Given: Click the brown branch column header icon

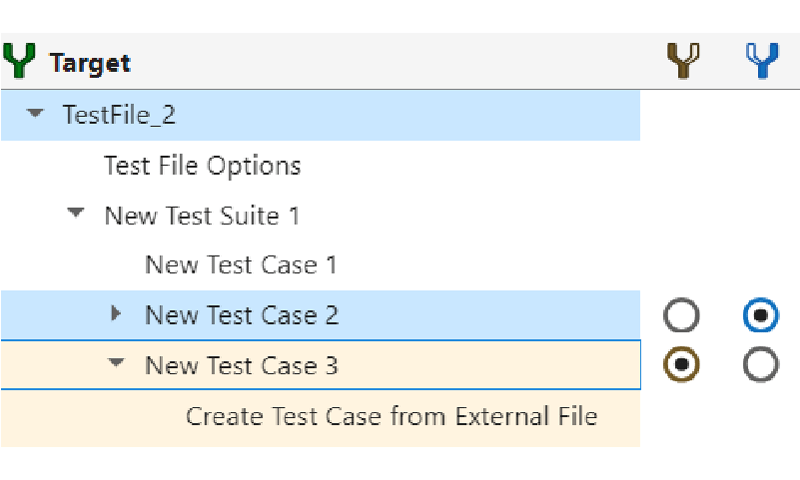Looking at the screenshot, I should click(x=682, y=62).
